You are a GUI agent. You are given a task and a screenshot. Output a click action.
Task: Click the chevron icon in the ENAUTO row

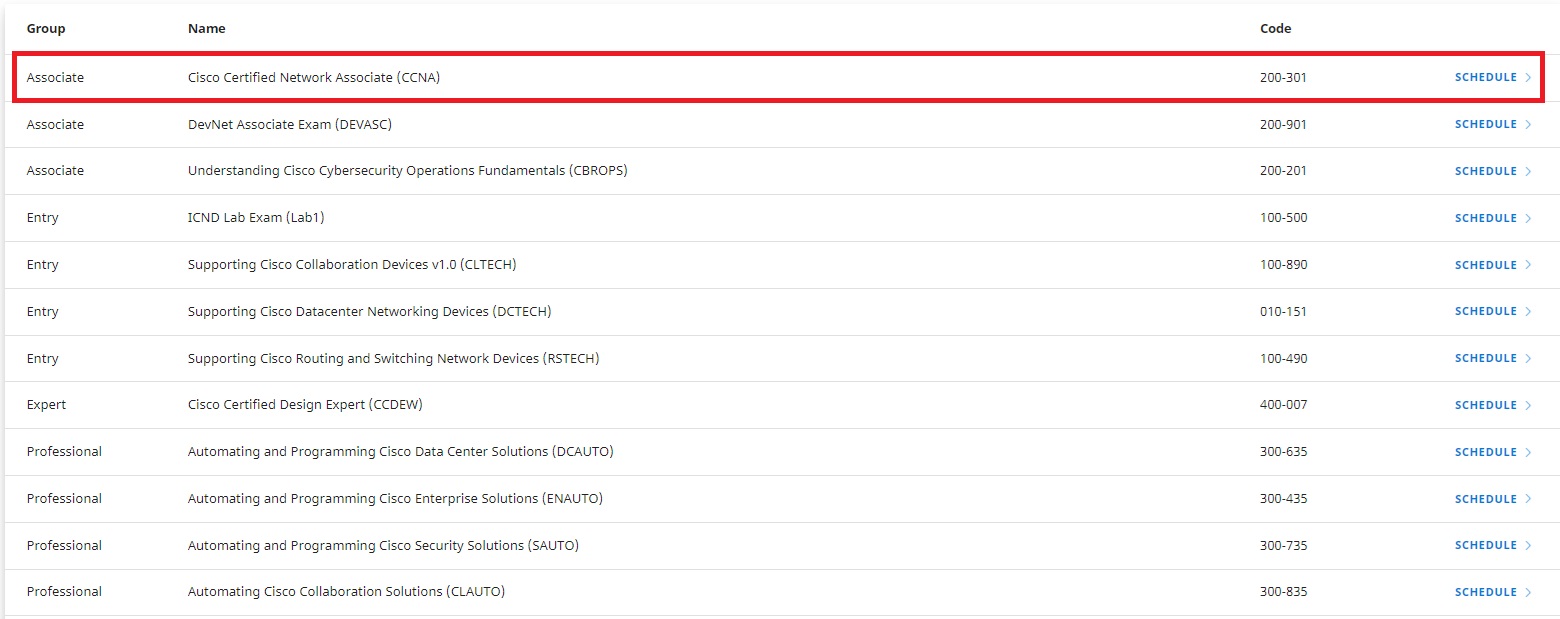[x=1528, y=499]
